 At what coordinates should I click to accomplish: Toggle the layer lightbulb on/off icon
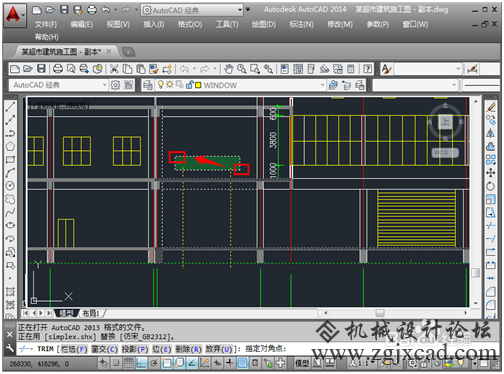pyautogui.click(x=161, y=85)
